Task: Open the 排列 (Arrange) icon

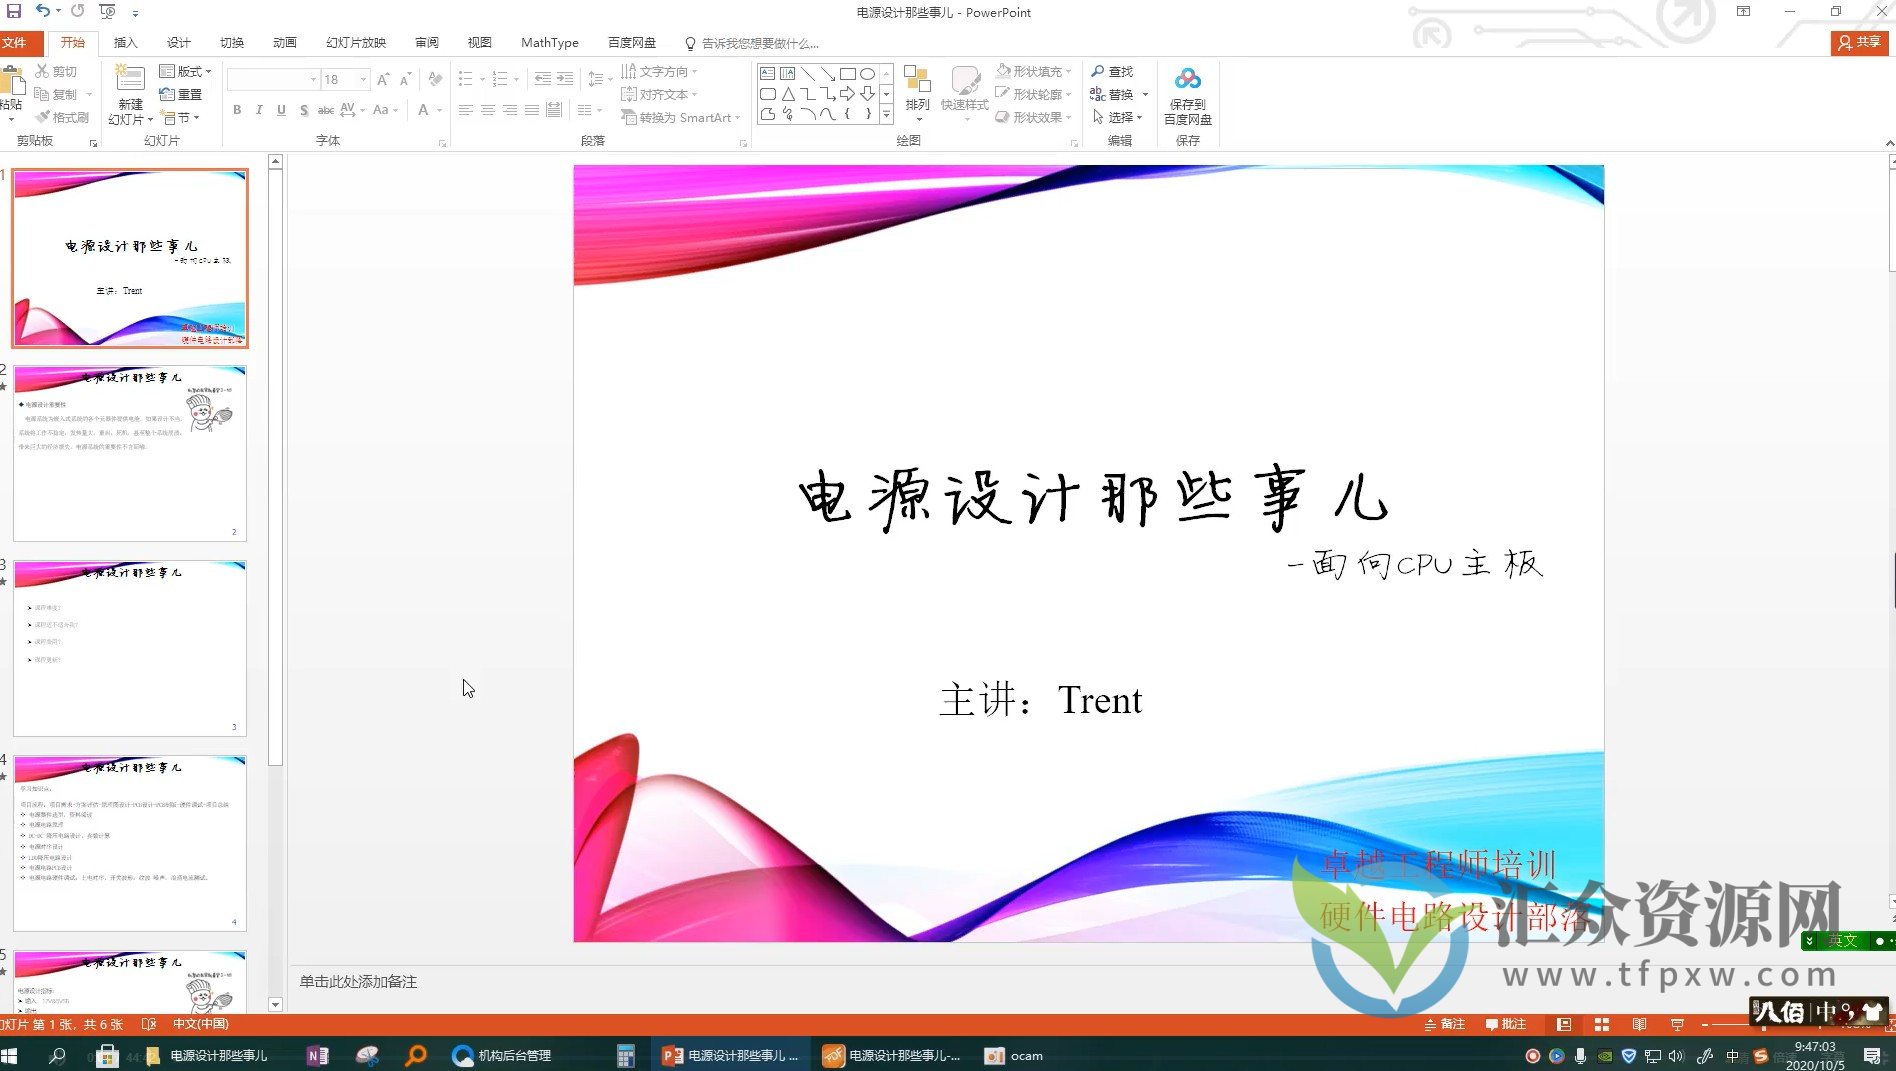Action: [918, 94]
